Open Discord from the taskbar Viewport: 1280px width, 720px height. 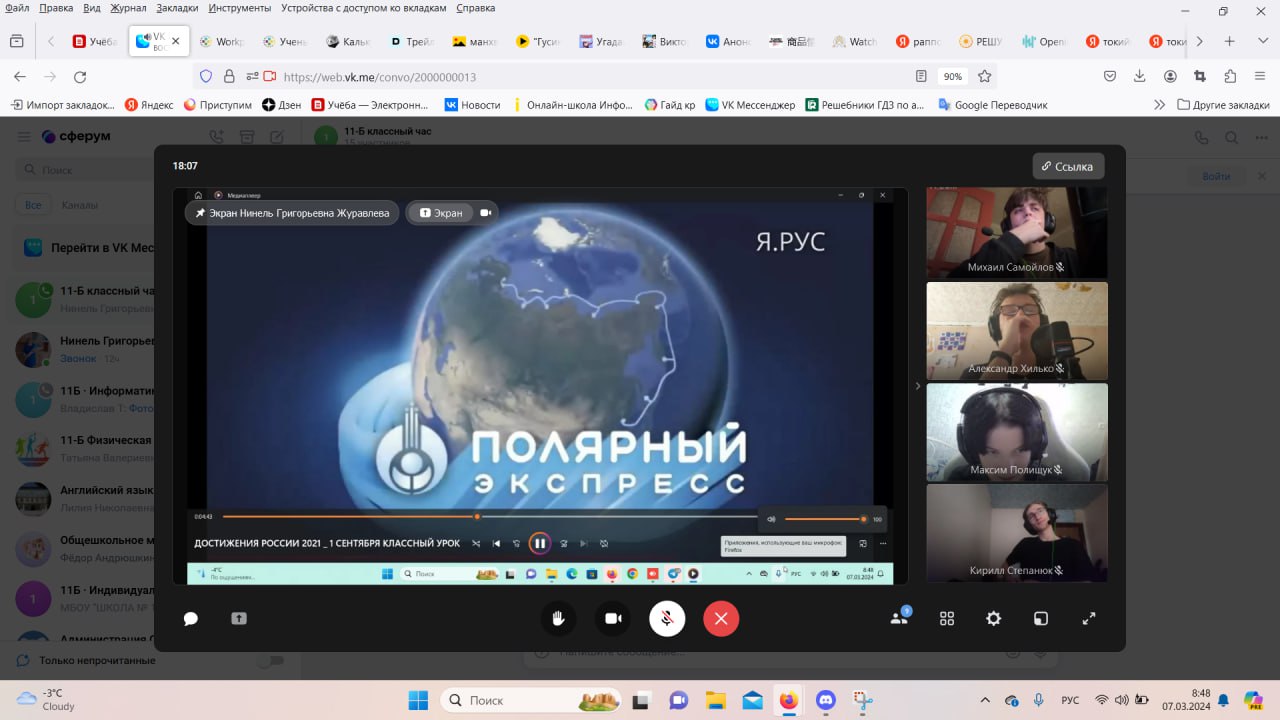[x=825, y=700]
